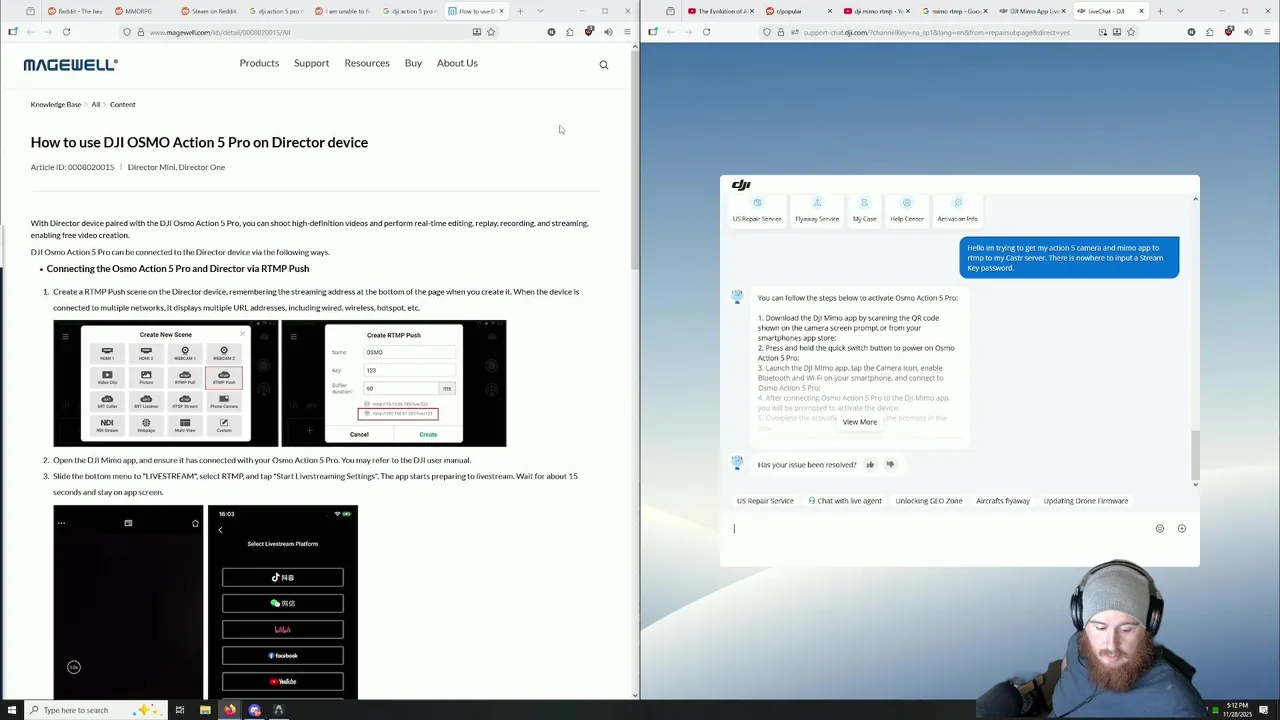The height and width of the screenshot is (720, 1280).
Task: Open the Products menu
Action: 259,63
